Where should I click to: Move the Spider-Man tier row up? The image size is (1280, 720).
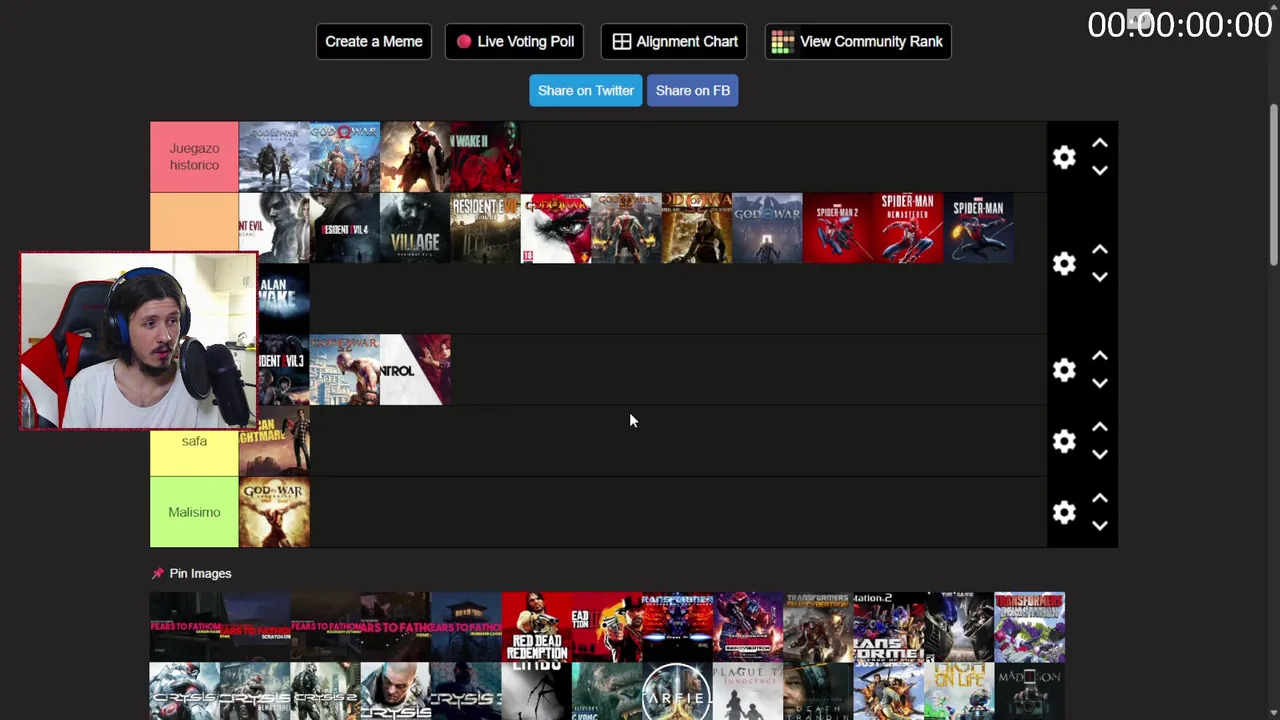[x=1100, y=250]
